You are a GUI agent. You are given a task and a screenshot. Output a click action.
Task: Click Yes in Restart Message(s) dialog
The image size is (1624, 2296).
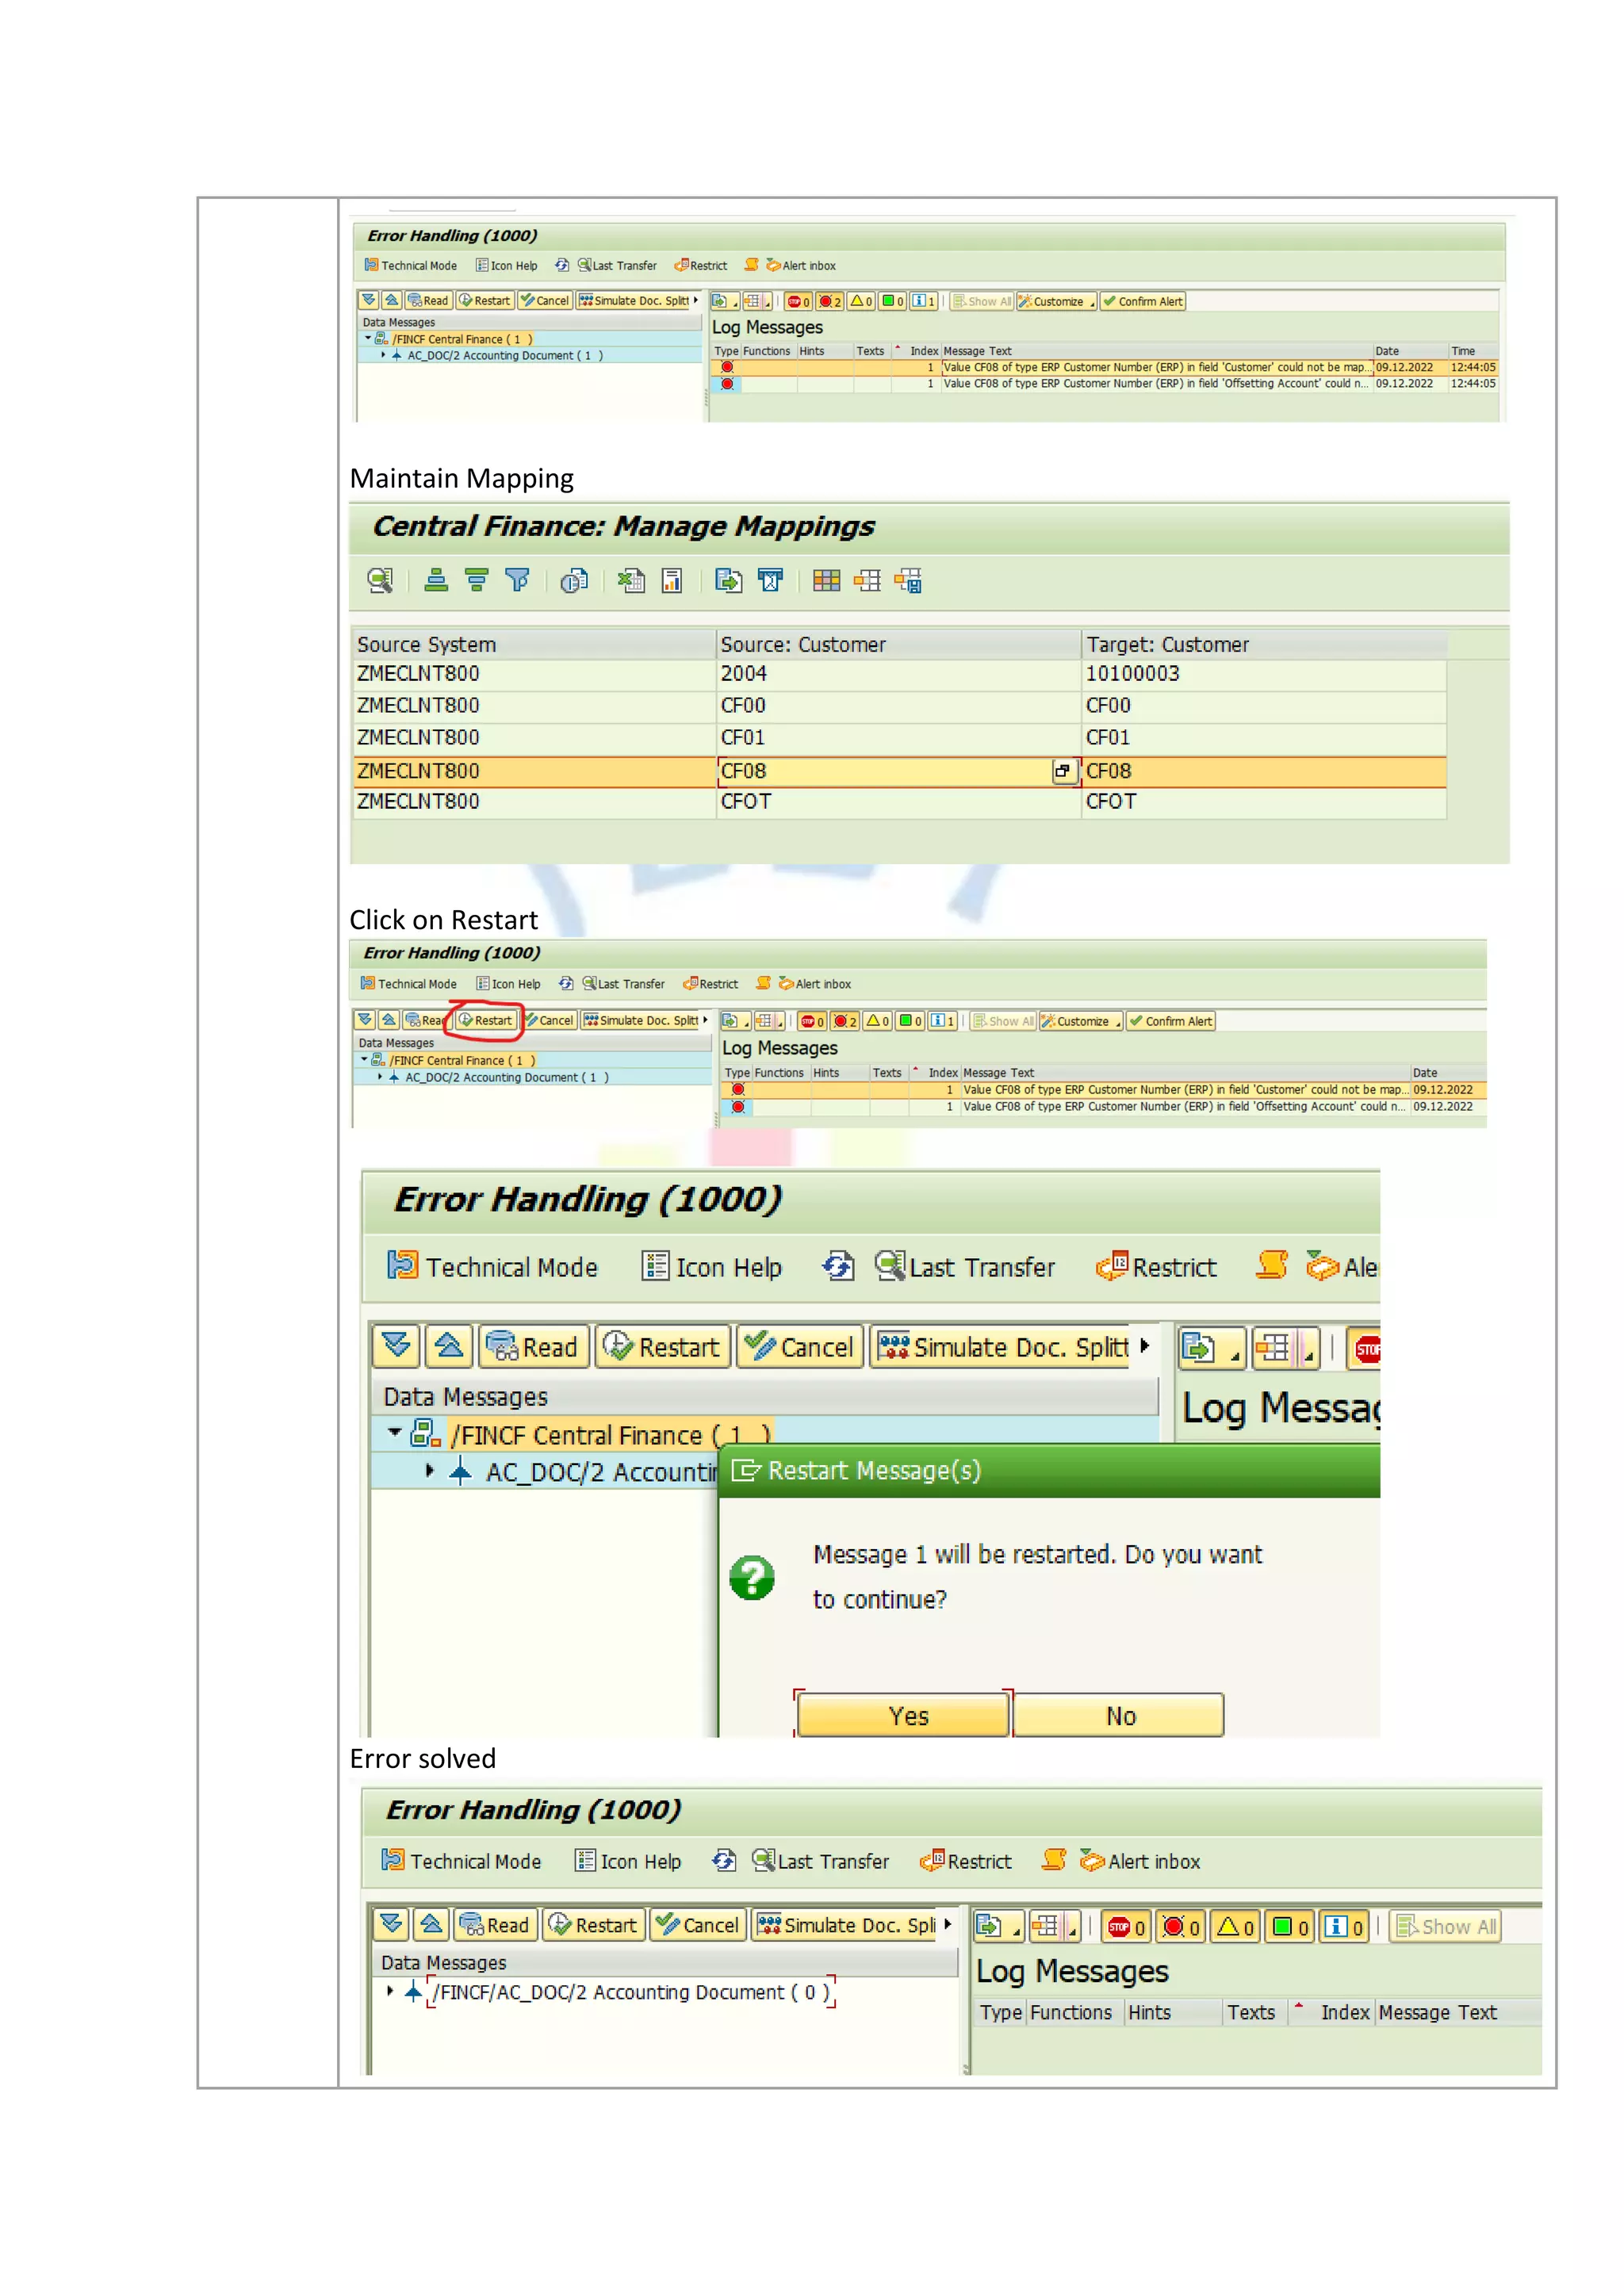pyautogui.click(x=903, y=1715)
